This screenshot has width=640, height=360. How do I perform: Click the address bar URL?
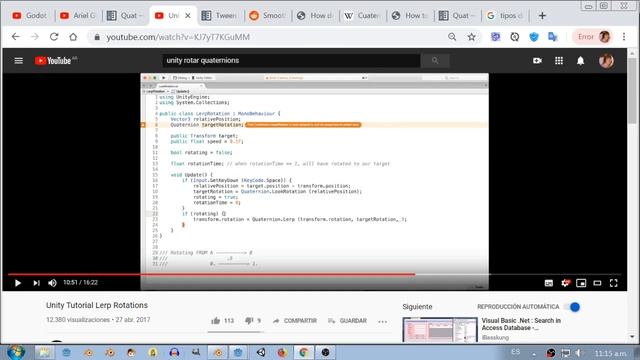coord(178,37)
